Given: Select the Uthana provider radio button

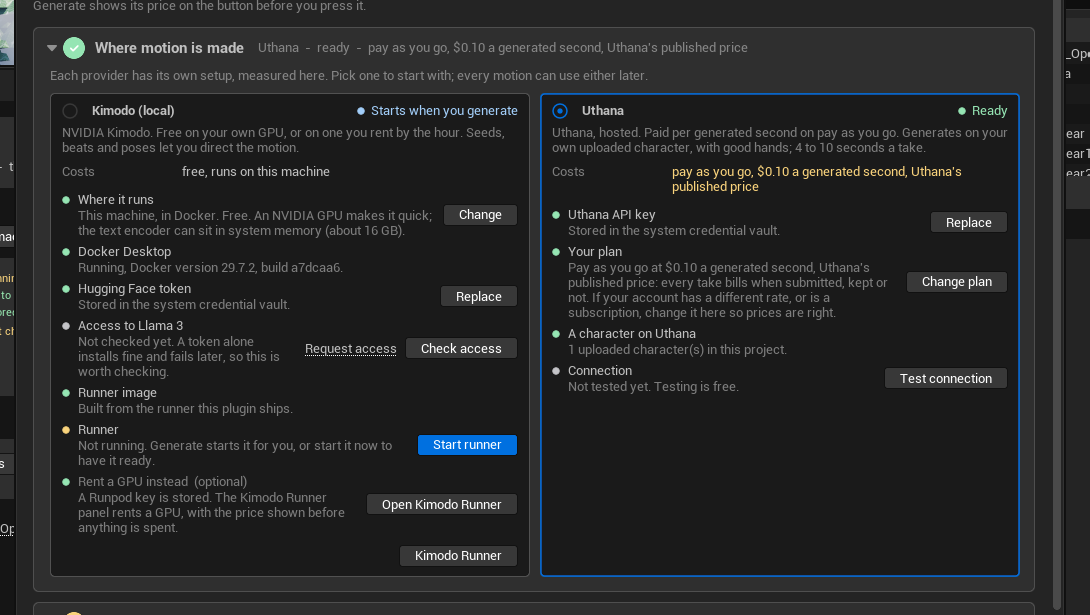Looking at the screenshot, I should [x=560, y=110].
